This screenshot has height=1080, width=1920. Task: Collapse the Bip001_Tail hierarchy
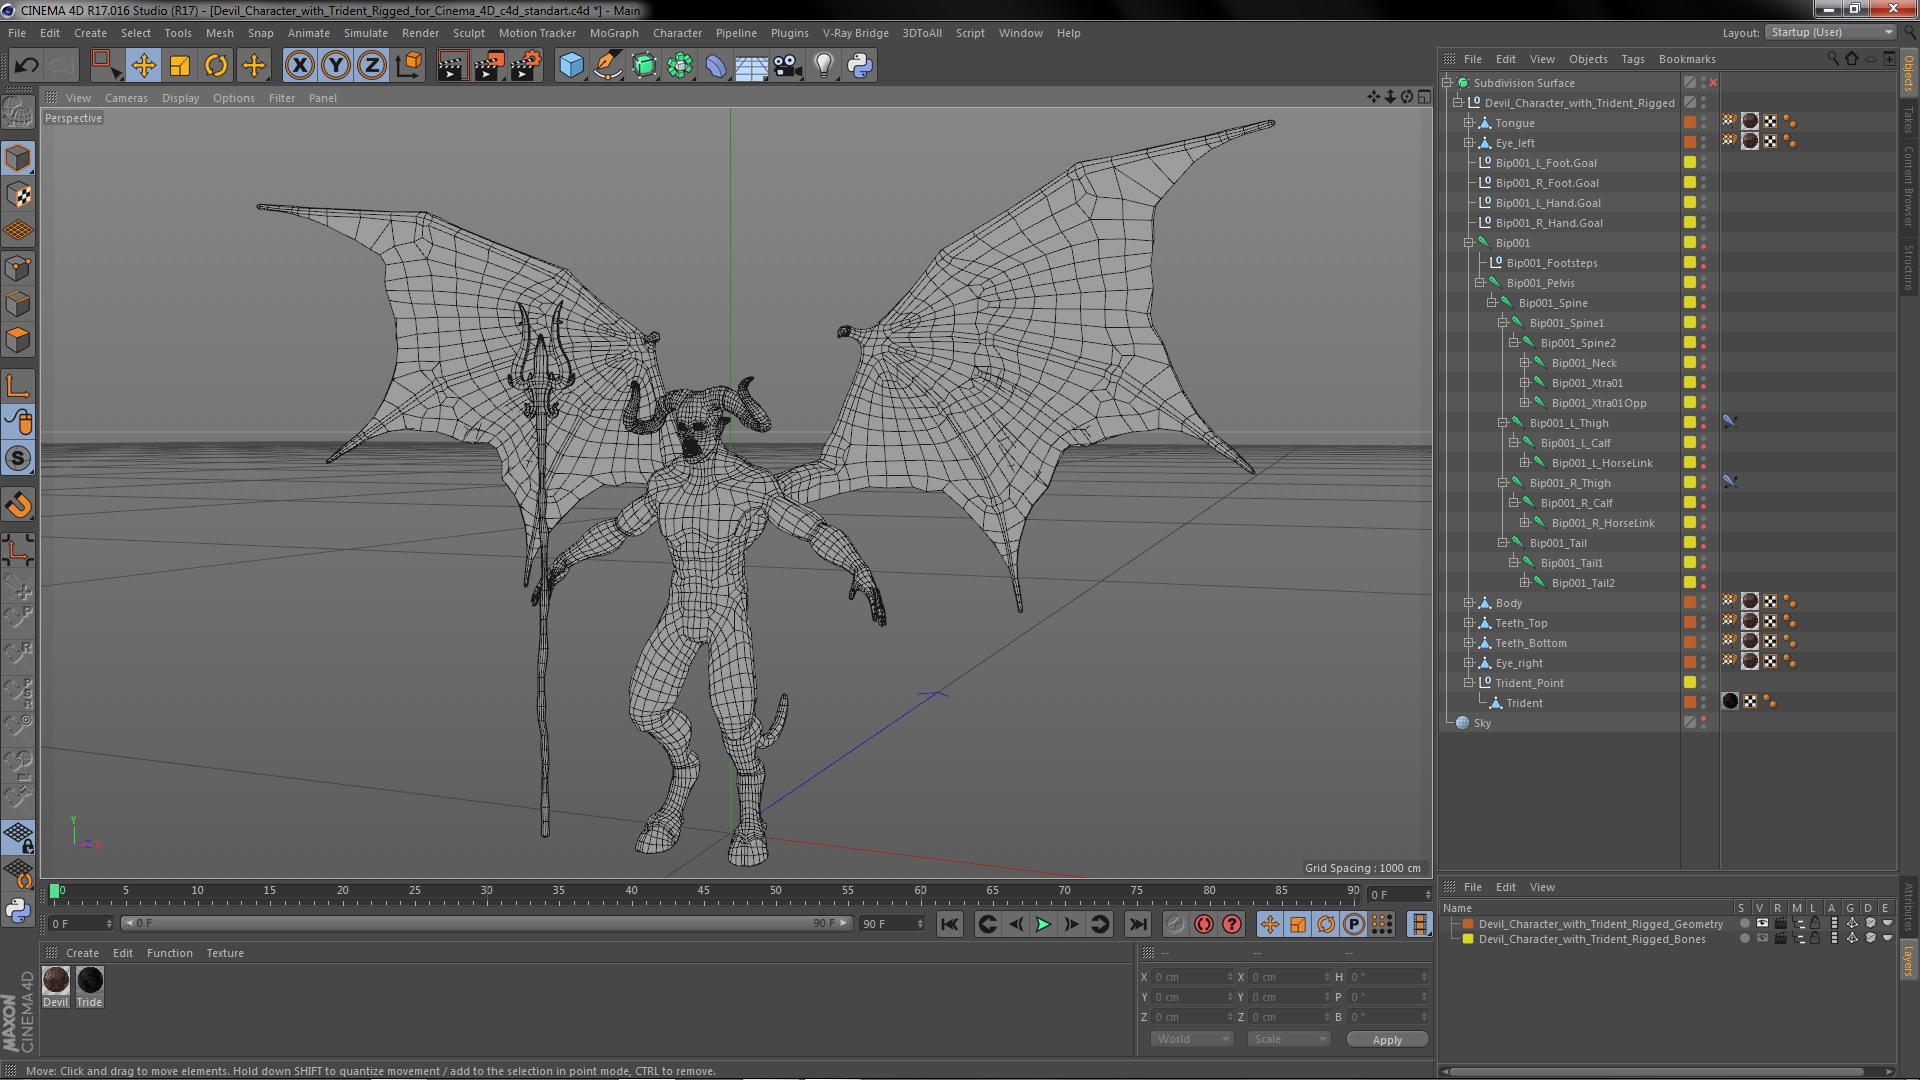coord(1503,543)
